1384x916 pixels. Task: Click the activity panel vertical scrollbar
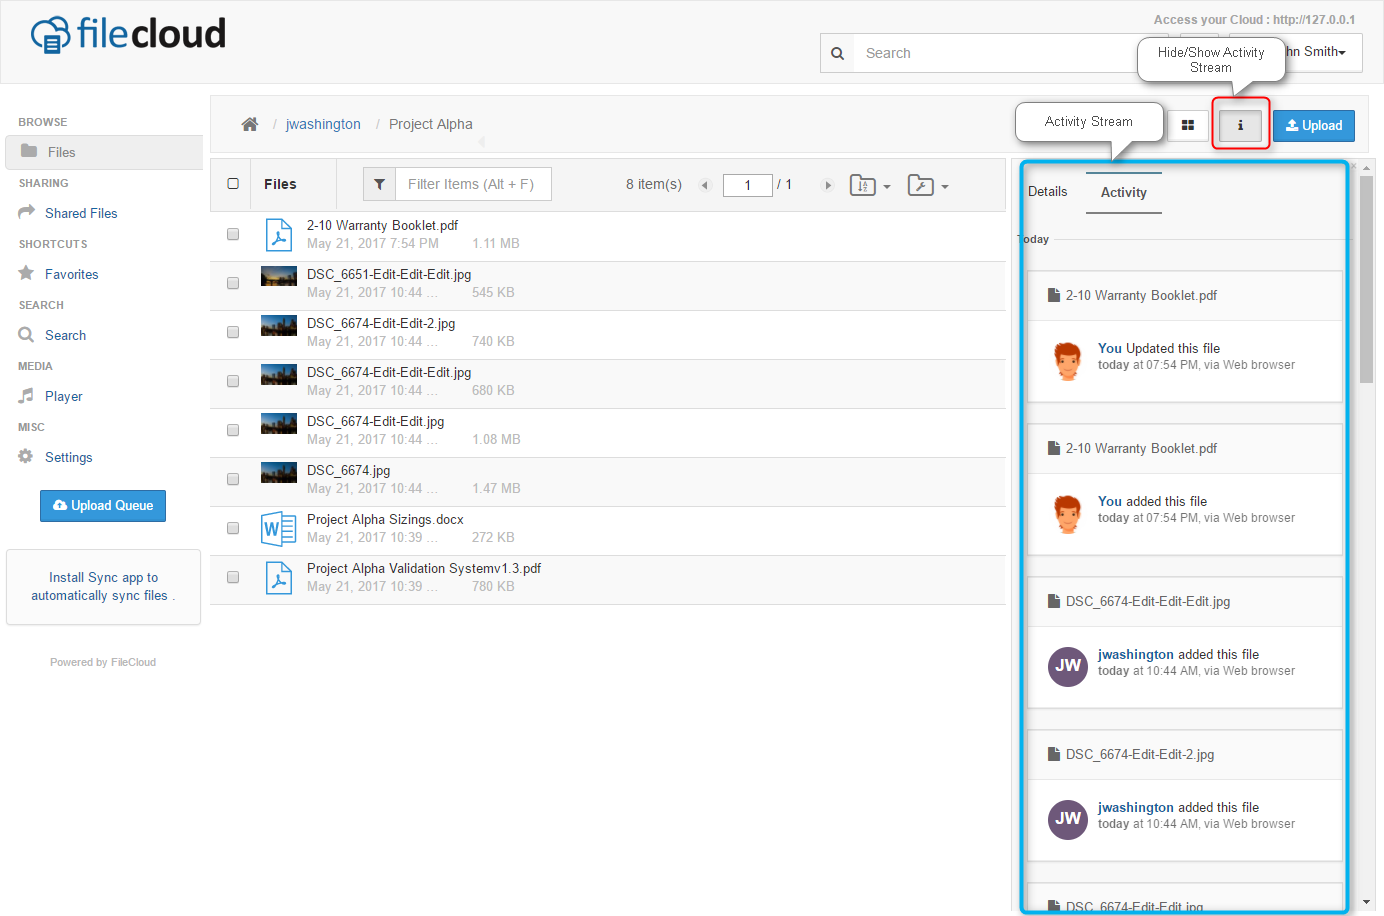tap(1366, 280)
